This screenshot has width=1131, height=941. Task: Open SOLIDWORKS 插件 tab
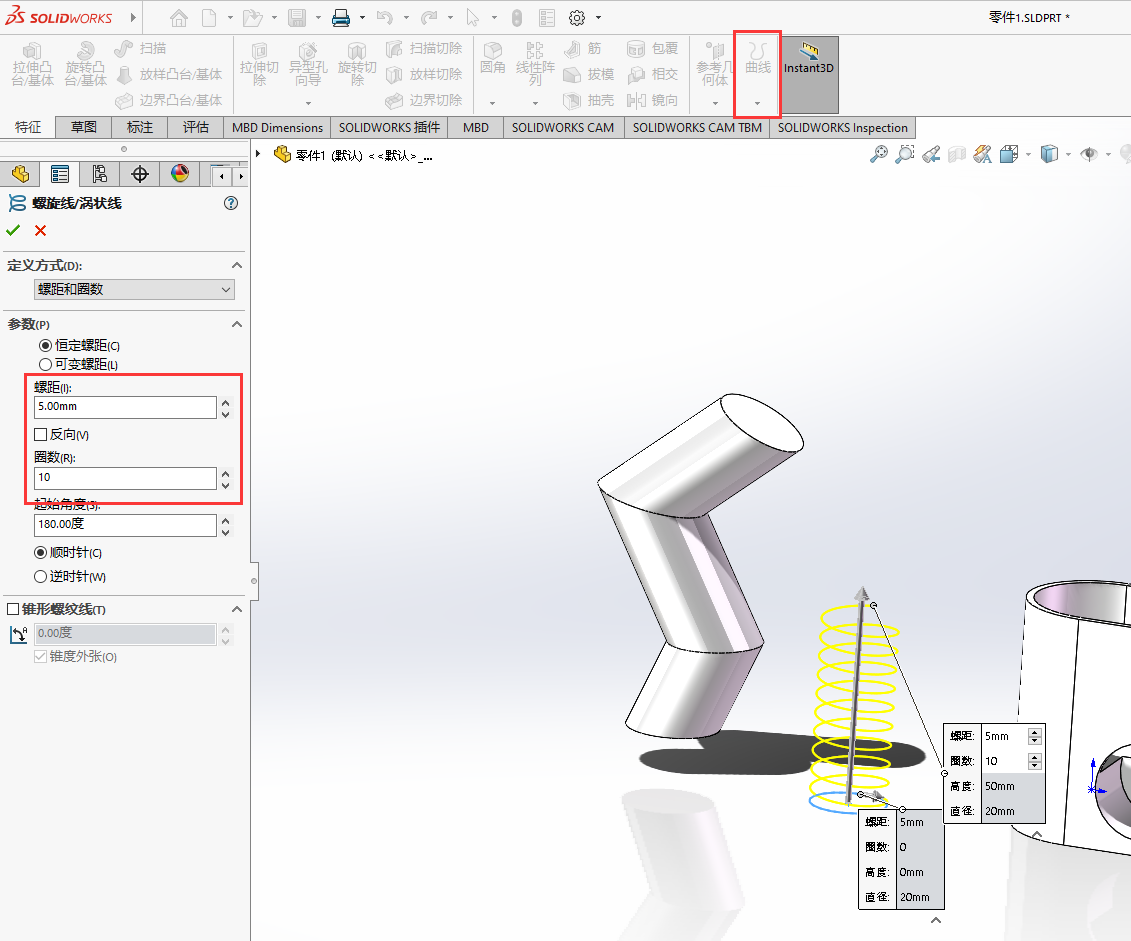(390, 128)
